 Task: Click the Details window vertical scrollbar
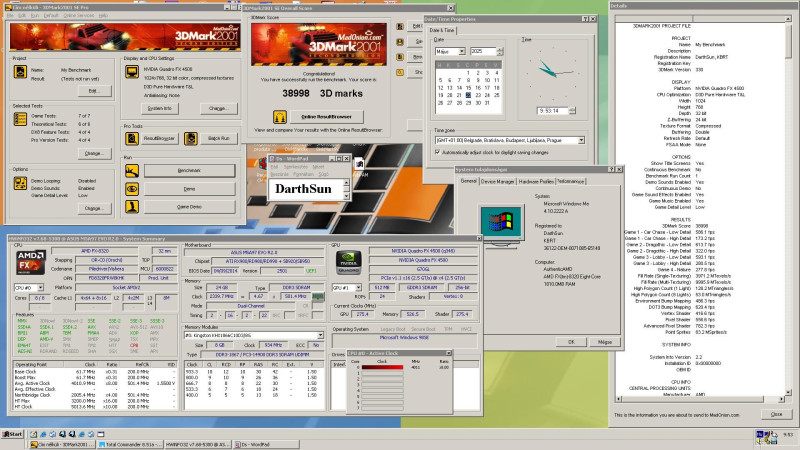pos(788,206)
